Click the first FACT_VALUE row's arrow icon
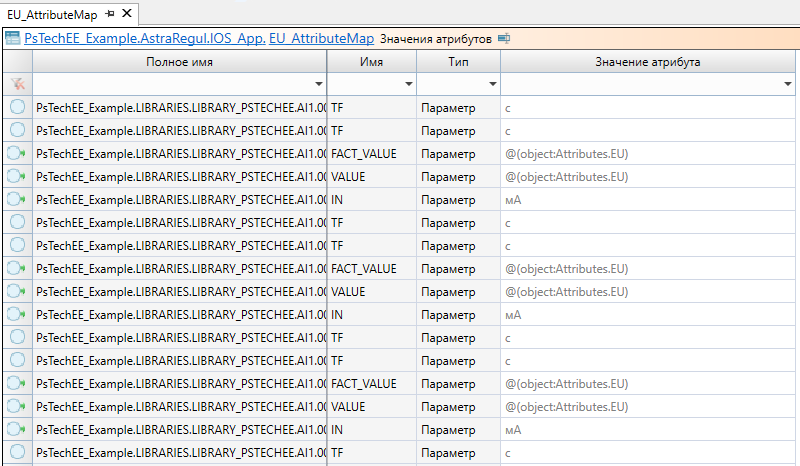The width and height of the screenshot is (800, 466). [x=16, y=154]
